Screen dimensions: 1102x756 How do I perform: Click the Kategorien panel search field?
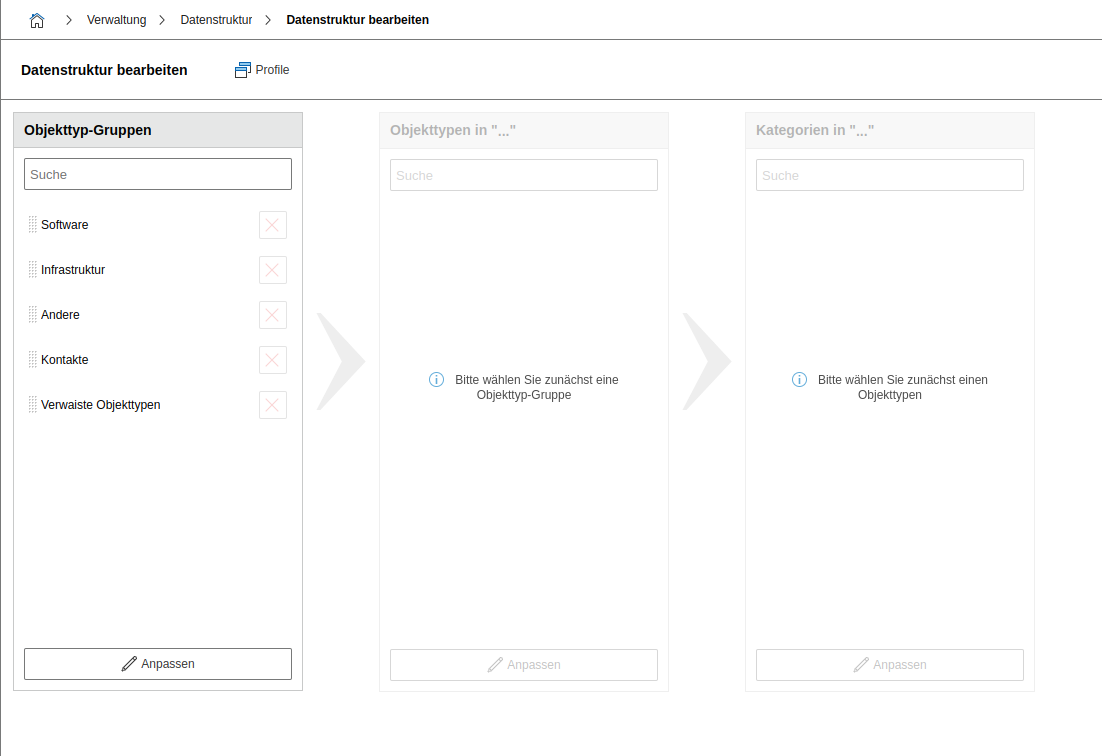tap(890, 175)
